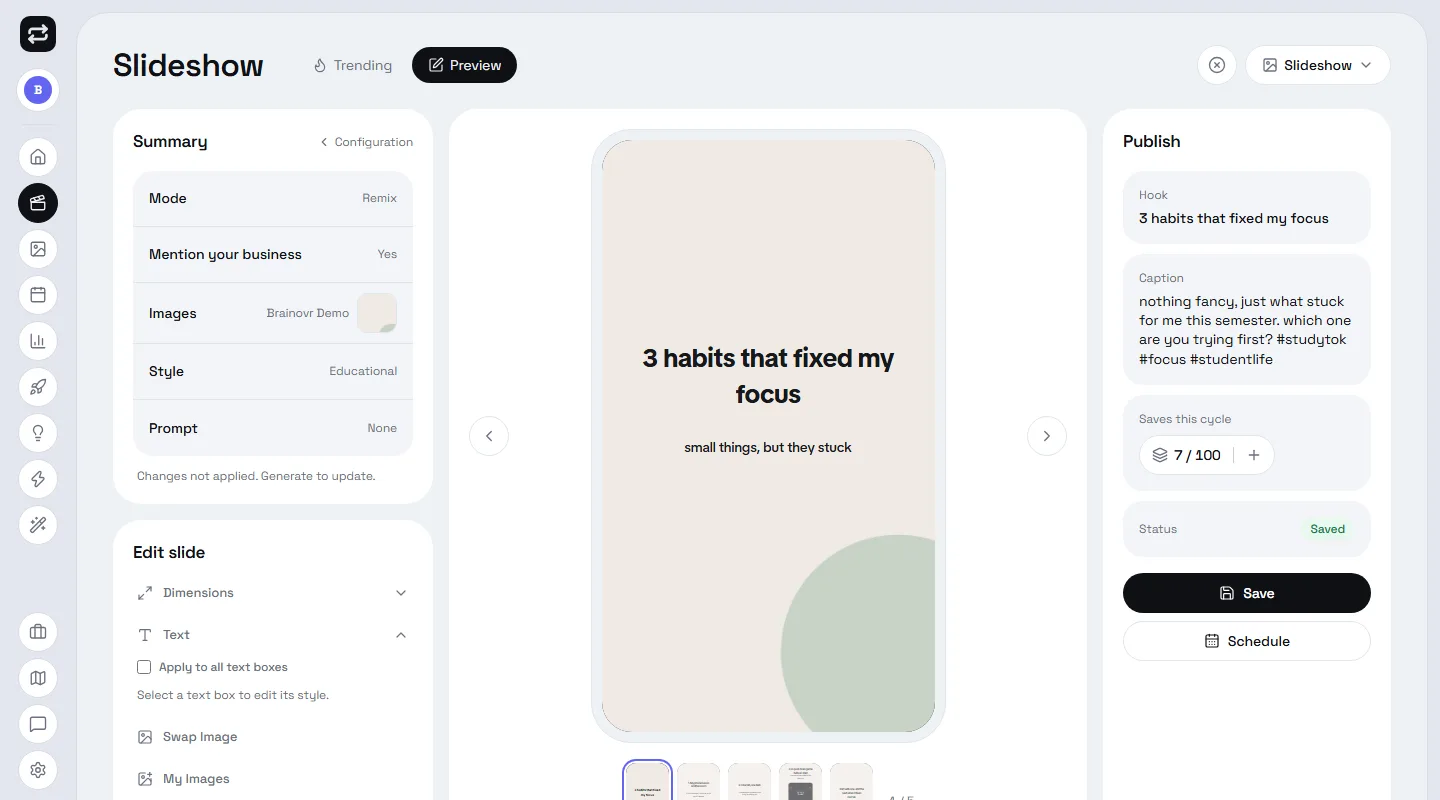Viewport: 1440px width, 800px height.
Task: Go to the next slide arrow
Action: (1047, 436)
